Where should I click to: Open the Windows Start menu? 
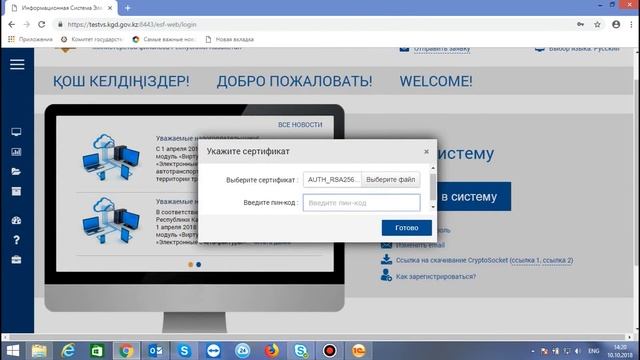(13, 351)
